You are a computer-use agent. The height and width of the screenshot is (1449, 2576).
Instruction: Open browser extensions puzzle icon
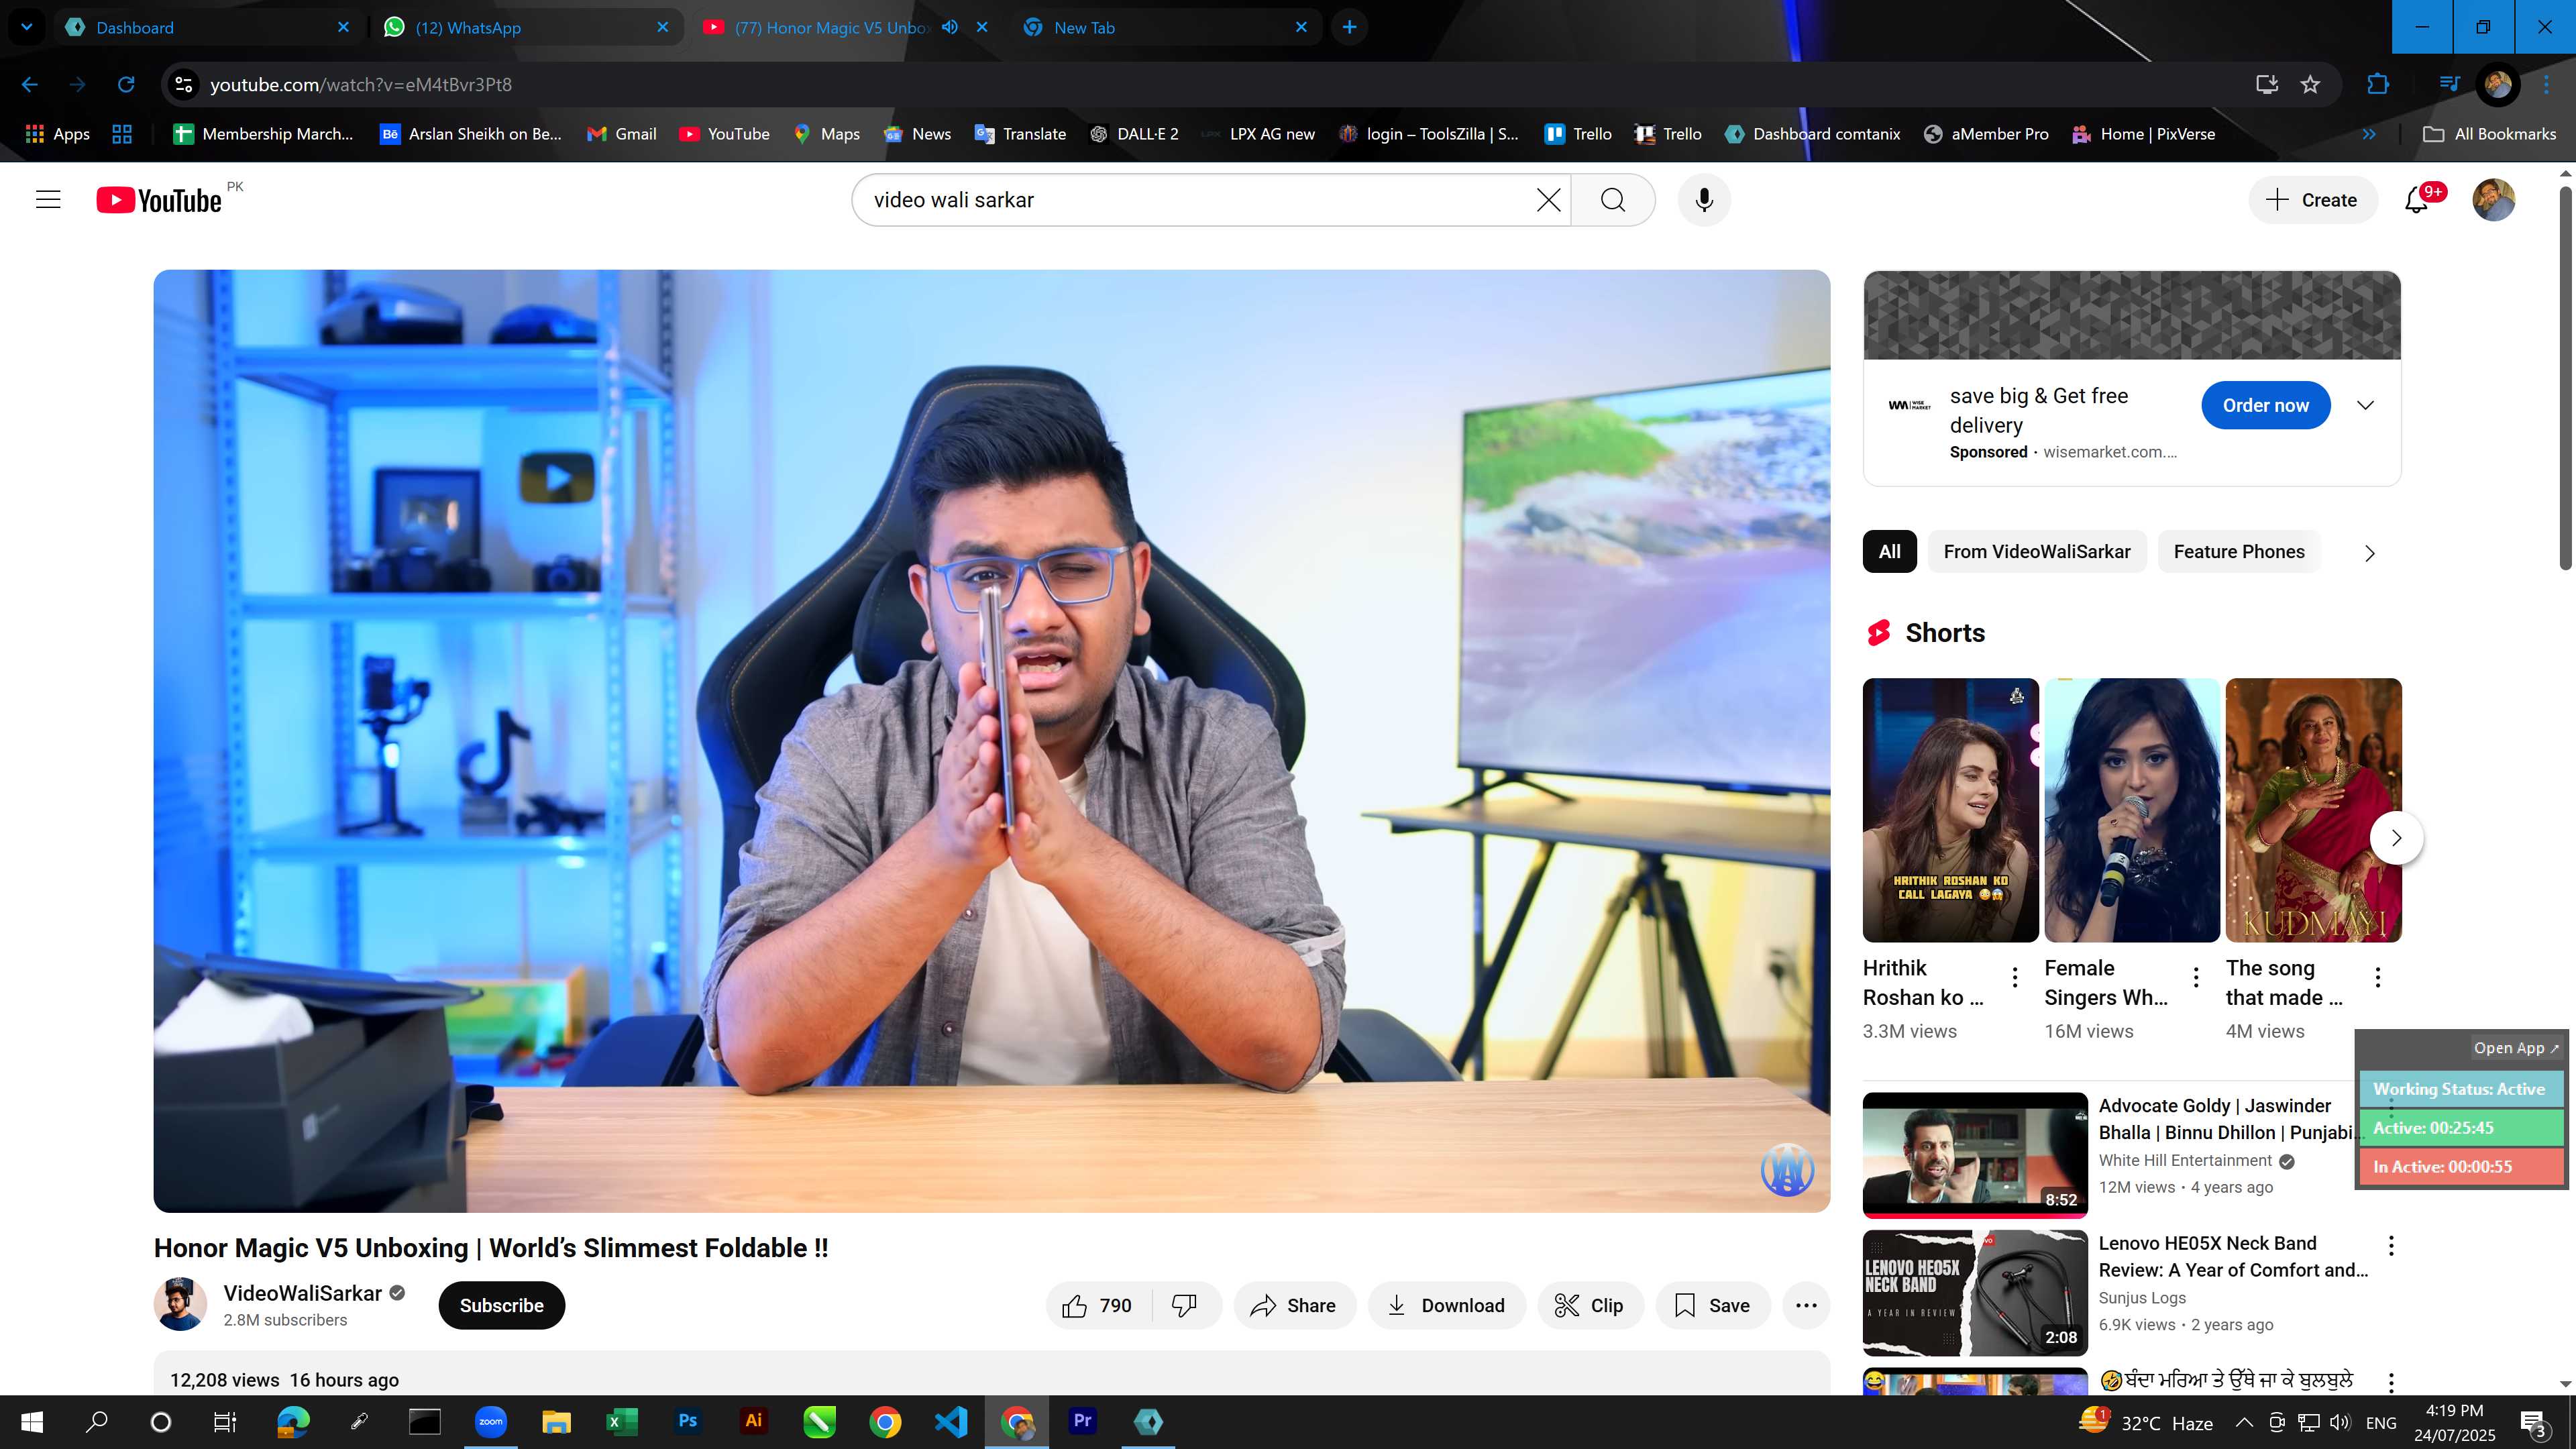point(2378,85)
